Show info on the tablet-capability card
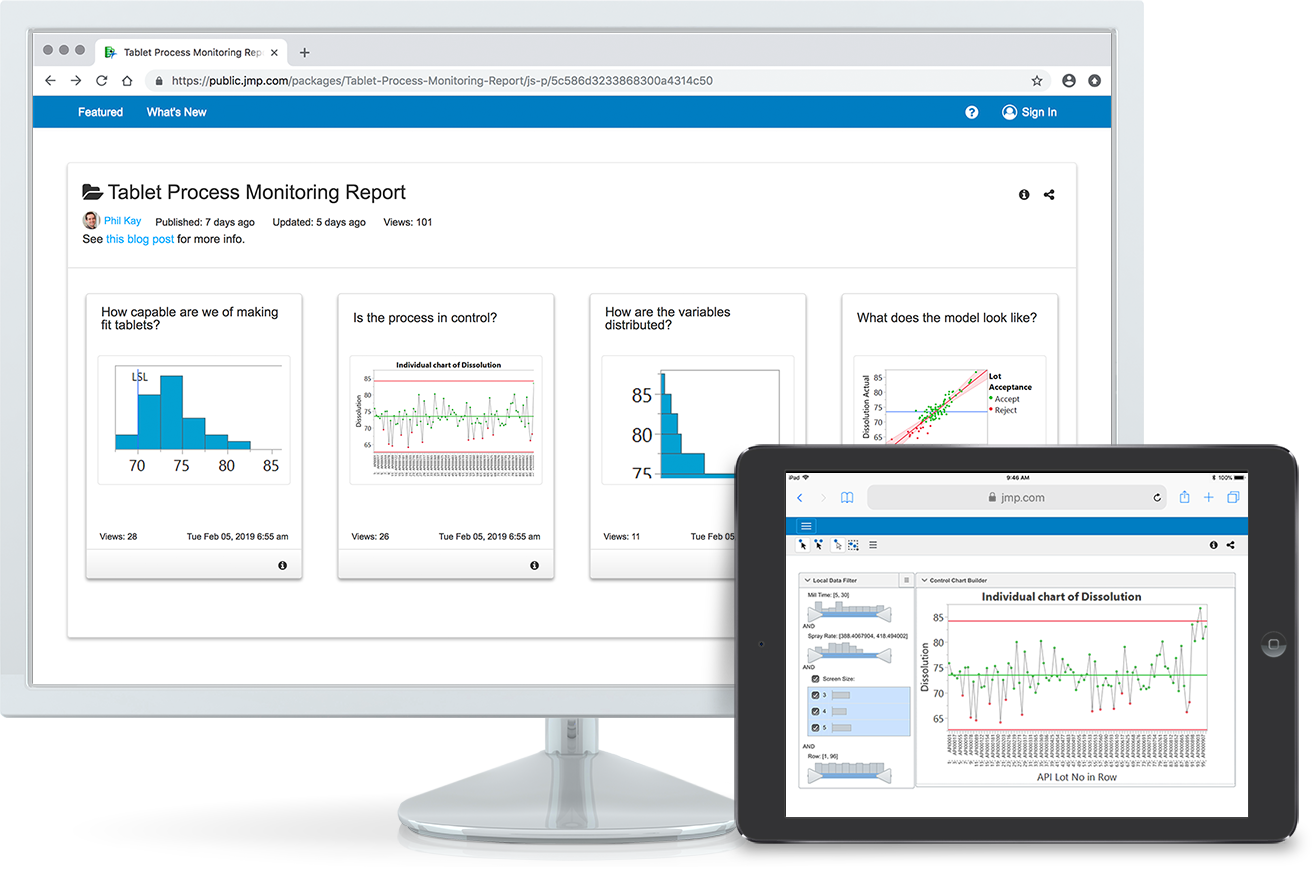The width and height of the screenshot is (1312, 887). [x=282, y=566]
